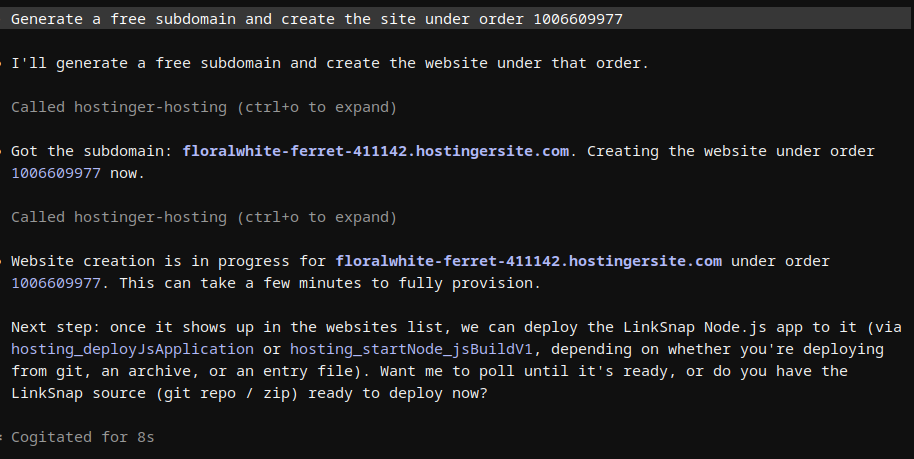Screen dimensions: 914x459
Task: Click "I'll generate a free subdomain" response line
Action: [330, 63]
